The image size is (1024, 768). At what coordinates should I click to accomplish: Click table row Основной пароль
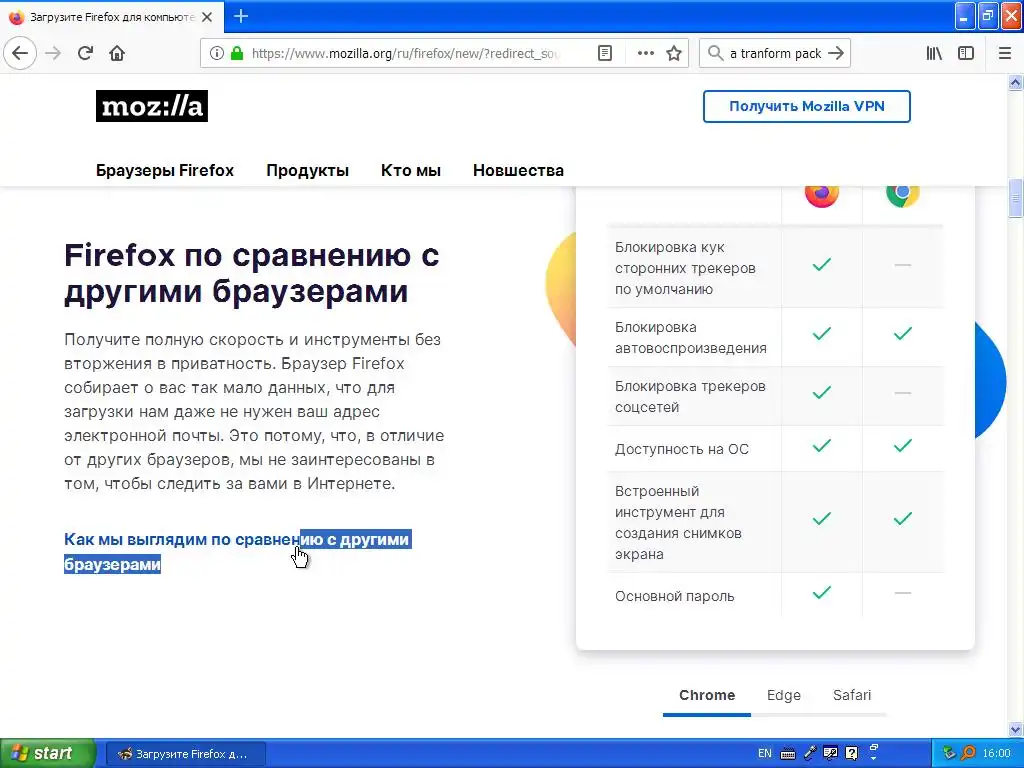[775, 596]
